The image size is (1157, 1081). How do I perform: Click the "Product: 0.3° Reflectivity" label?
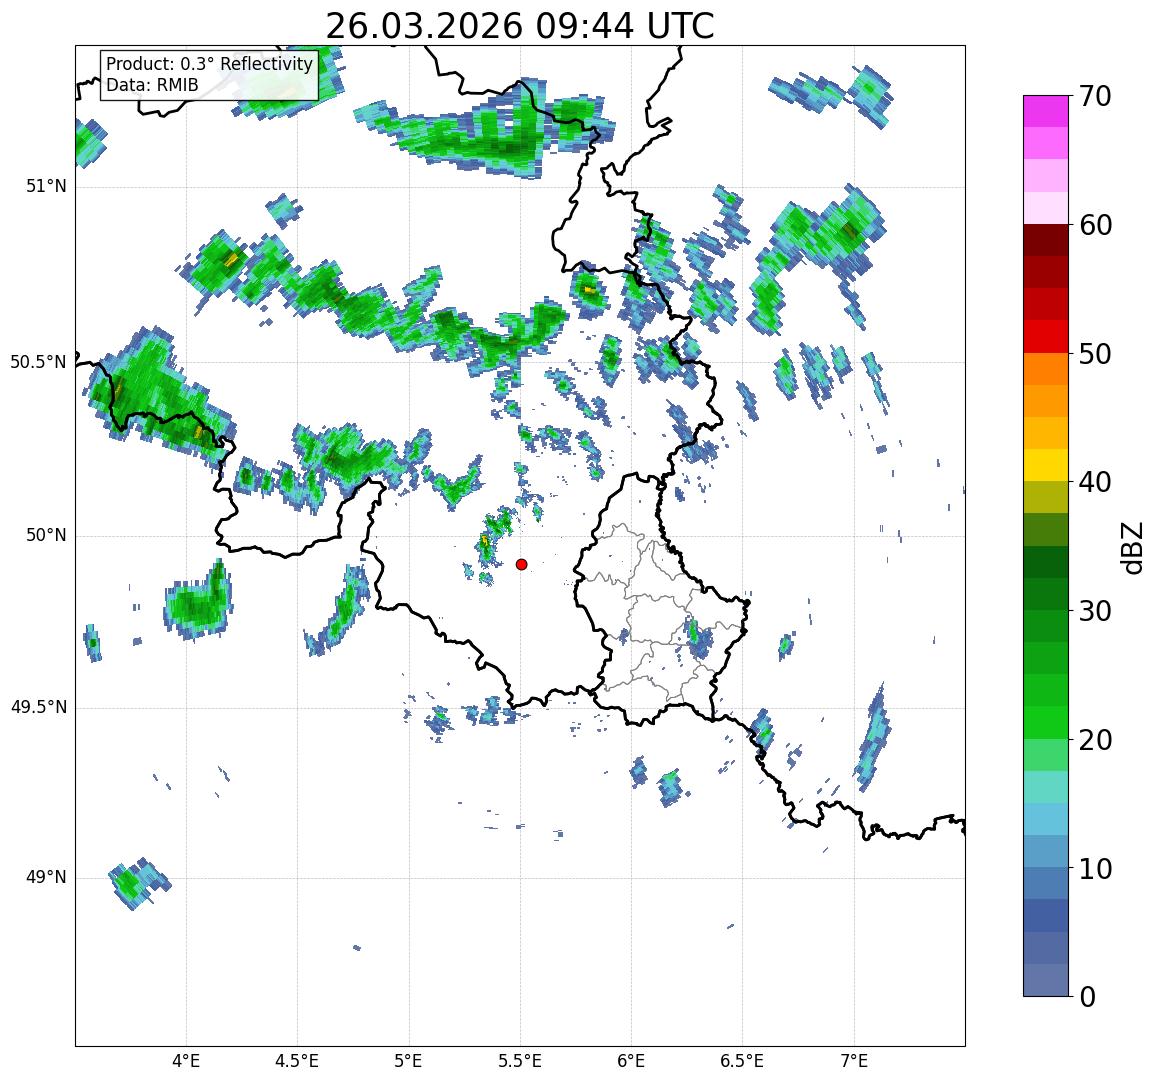pyautogui.click(x=210, y=64)
